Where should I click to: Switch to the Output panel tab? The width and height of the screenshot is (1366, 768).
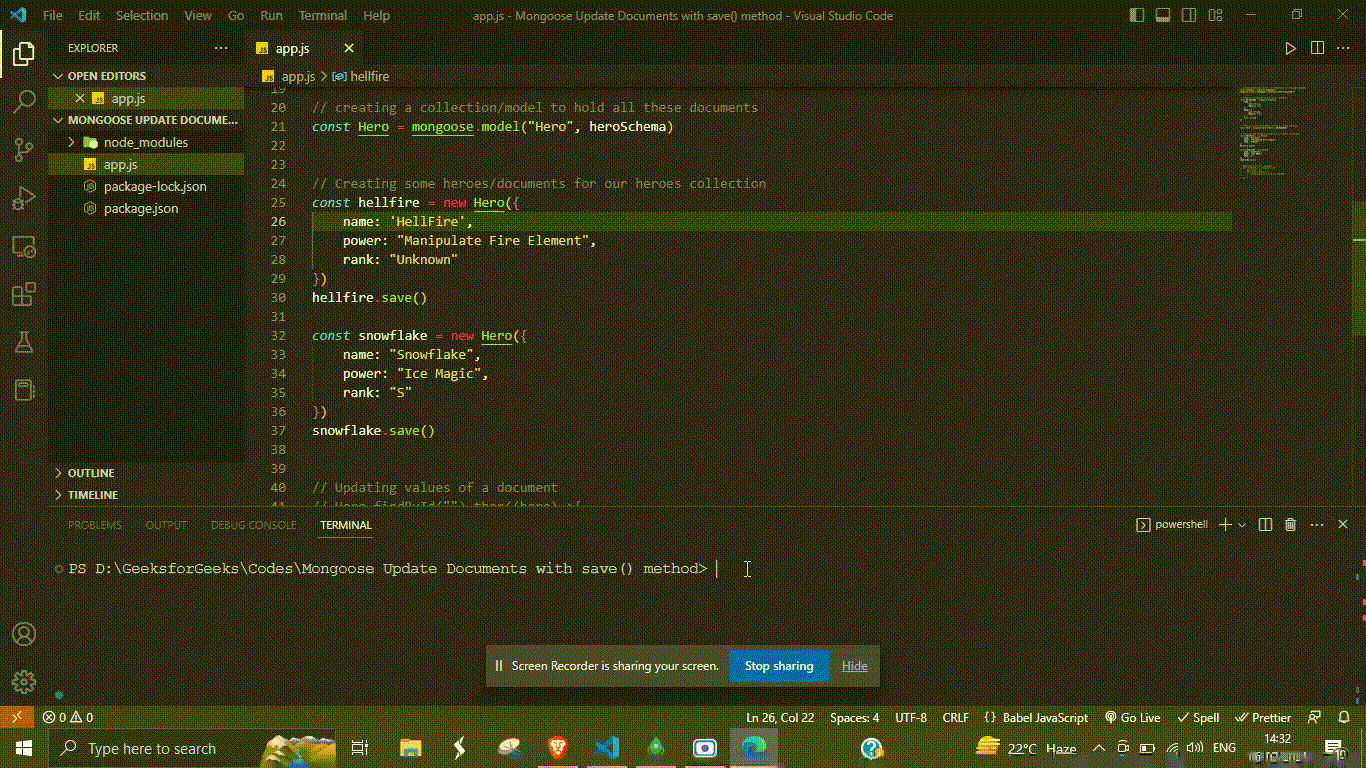point(166,524)
